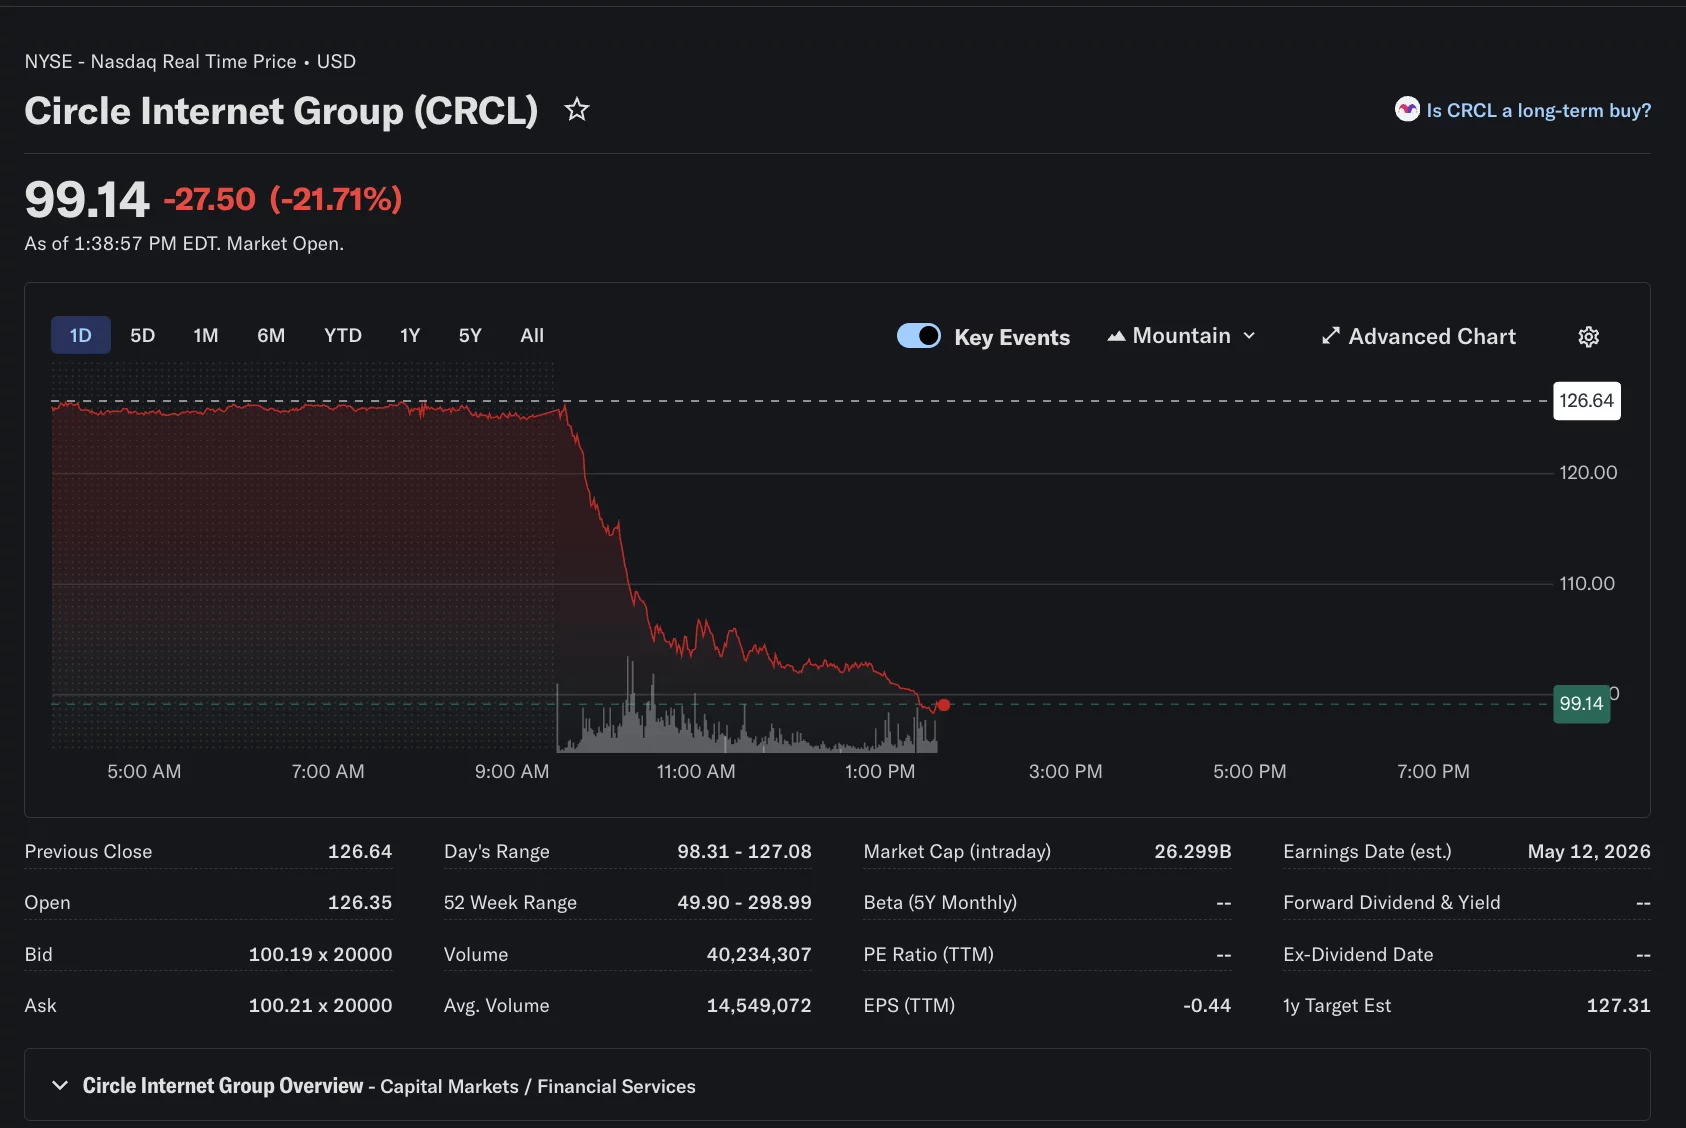Screen dimensions: 1686x1128
Task: Toggle Key Events off
Action: [x=918, y=336]
